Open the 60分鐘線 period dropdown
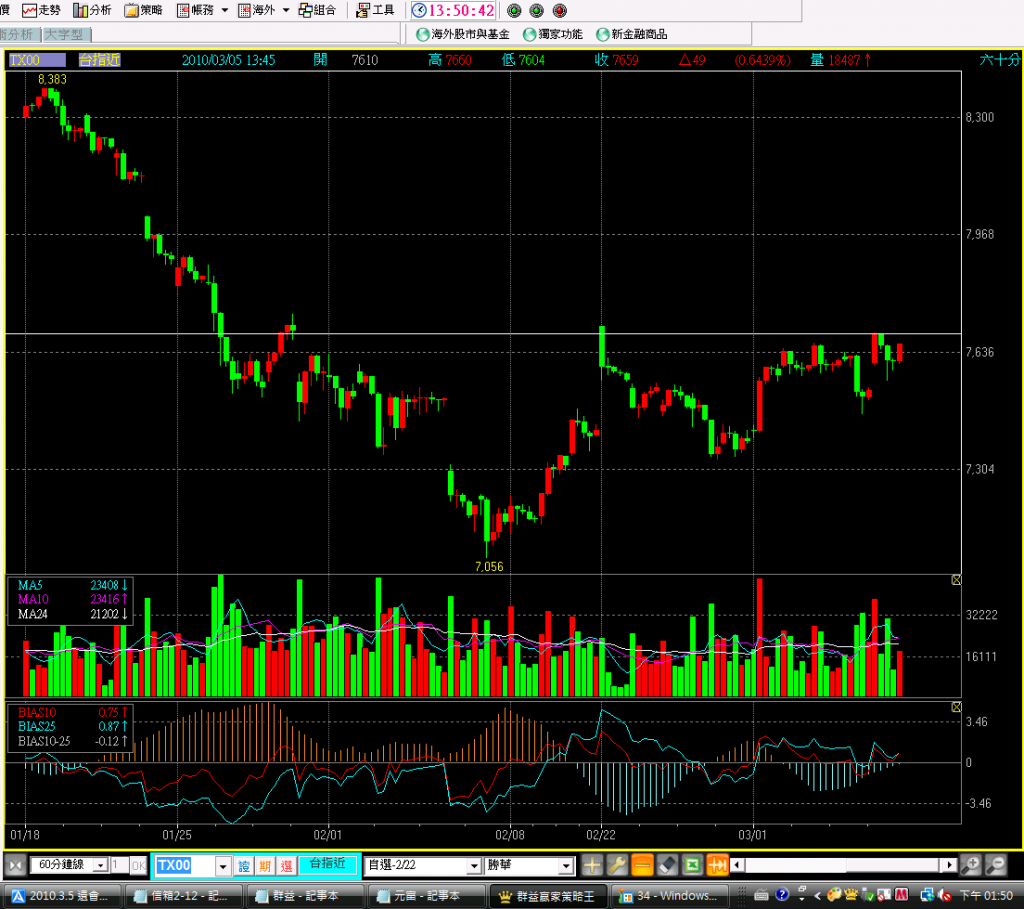This screenshot has width=1024, height=909. point(69,865)
